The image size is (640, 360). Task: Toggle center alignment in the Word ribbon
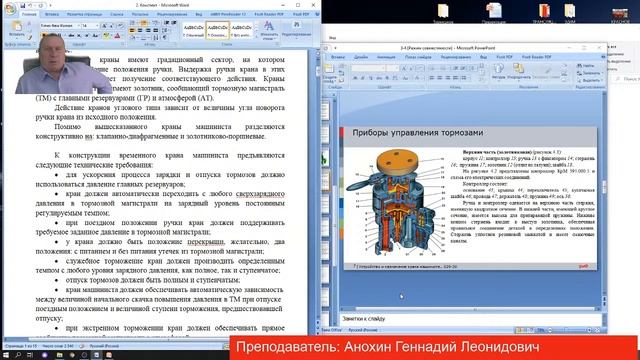(140, 31)
